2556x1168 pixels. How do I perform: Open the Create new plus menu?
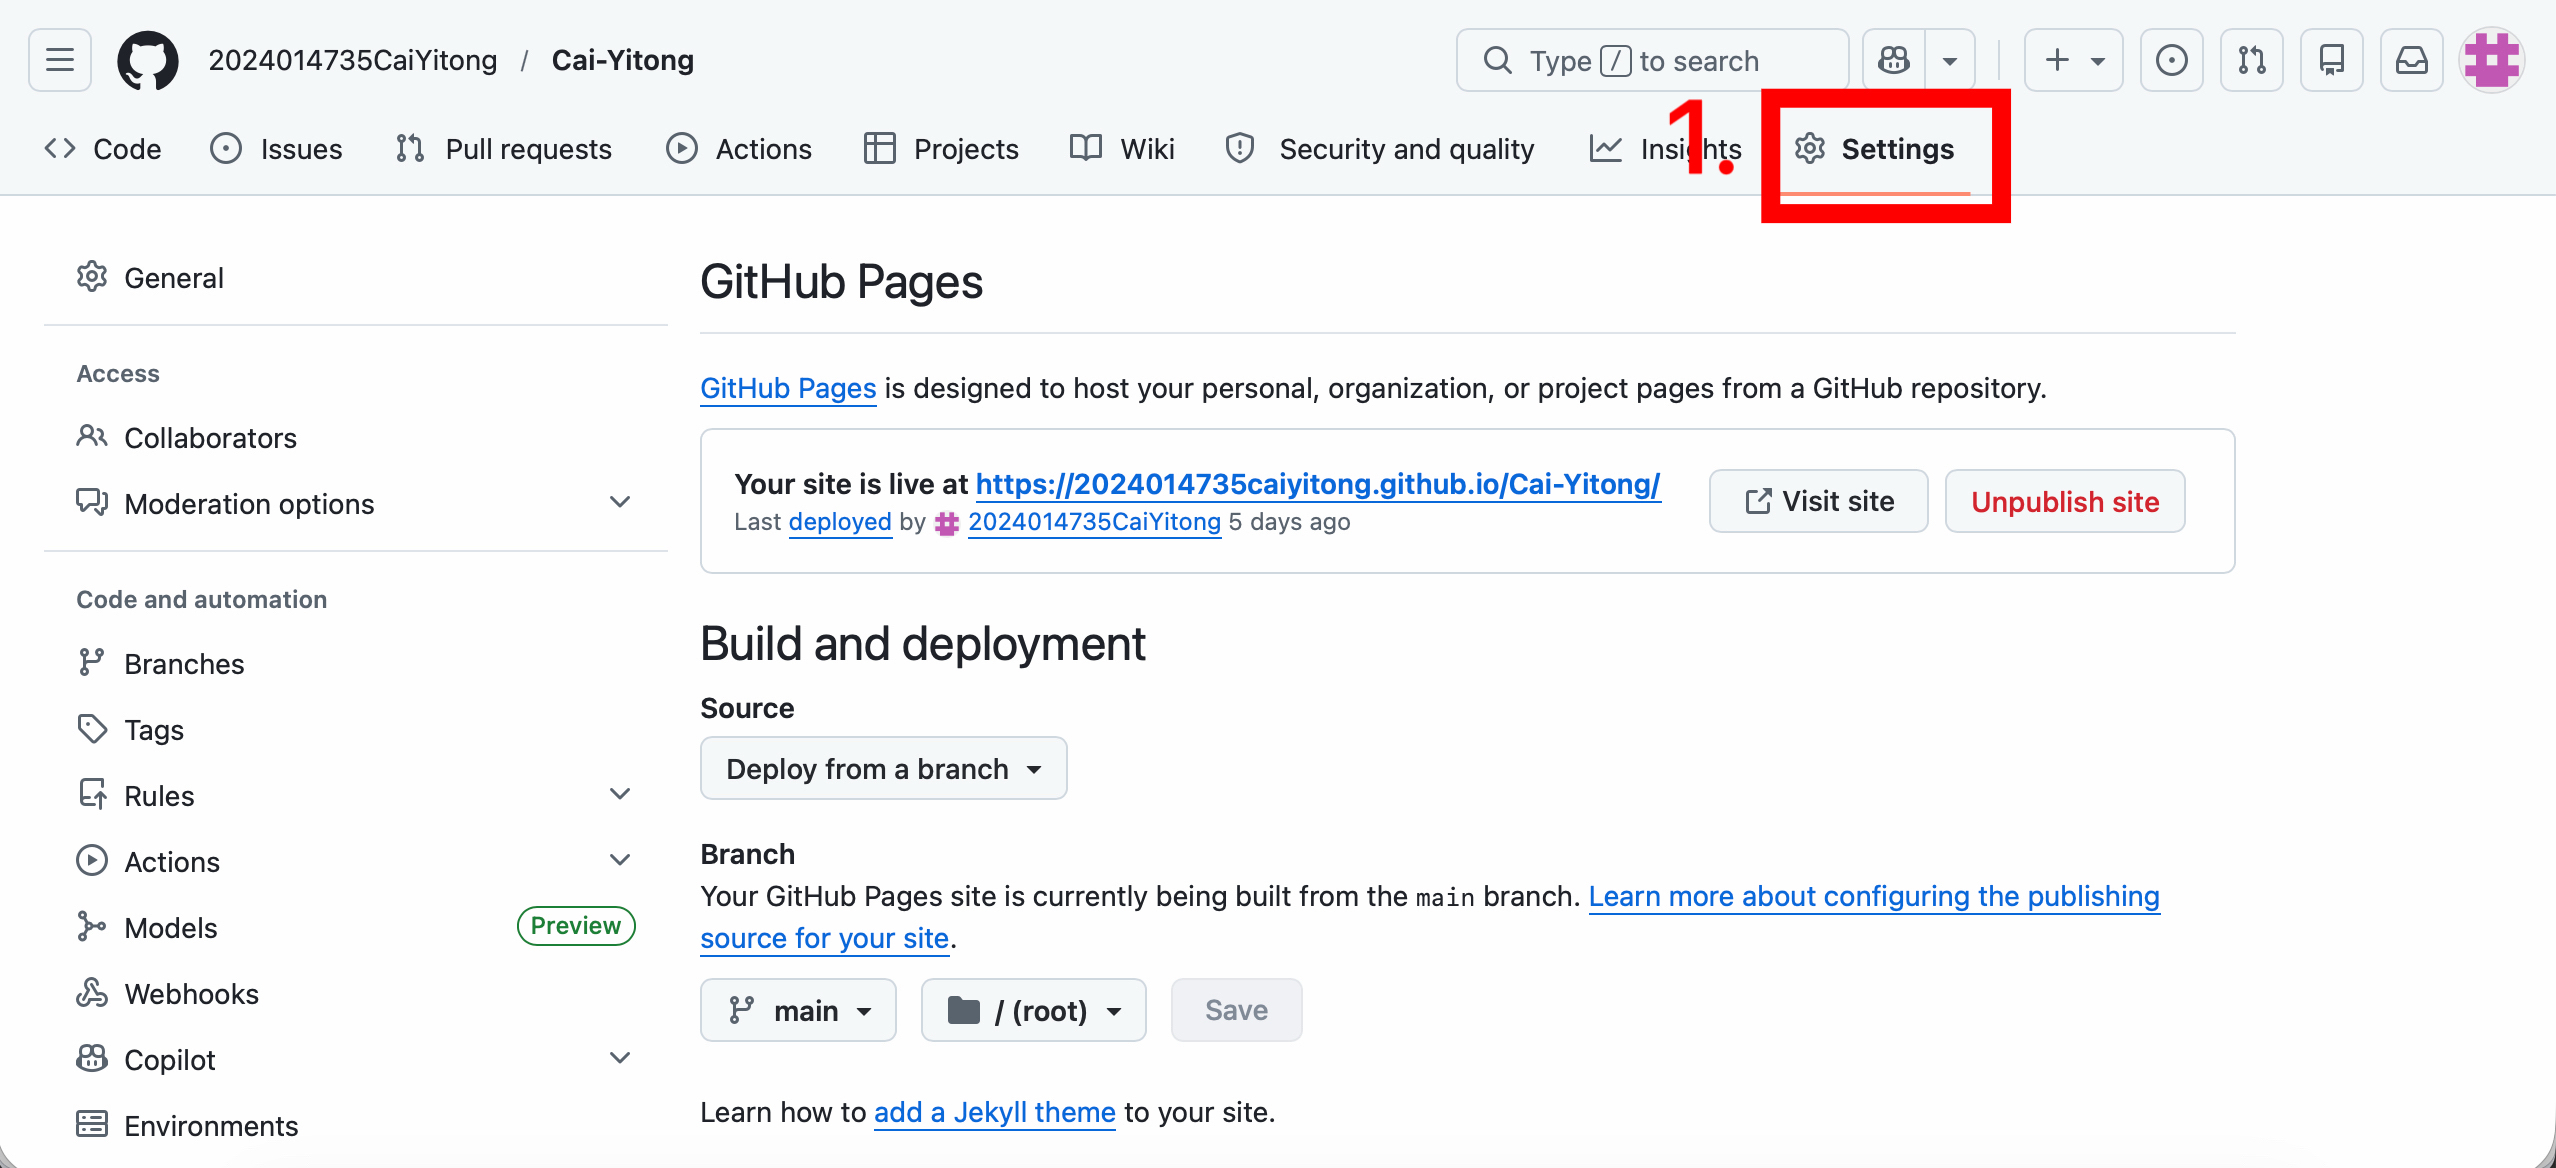click(x=2074, y=60)
